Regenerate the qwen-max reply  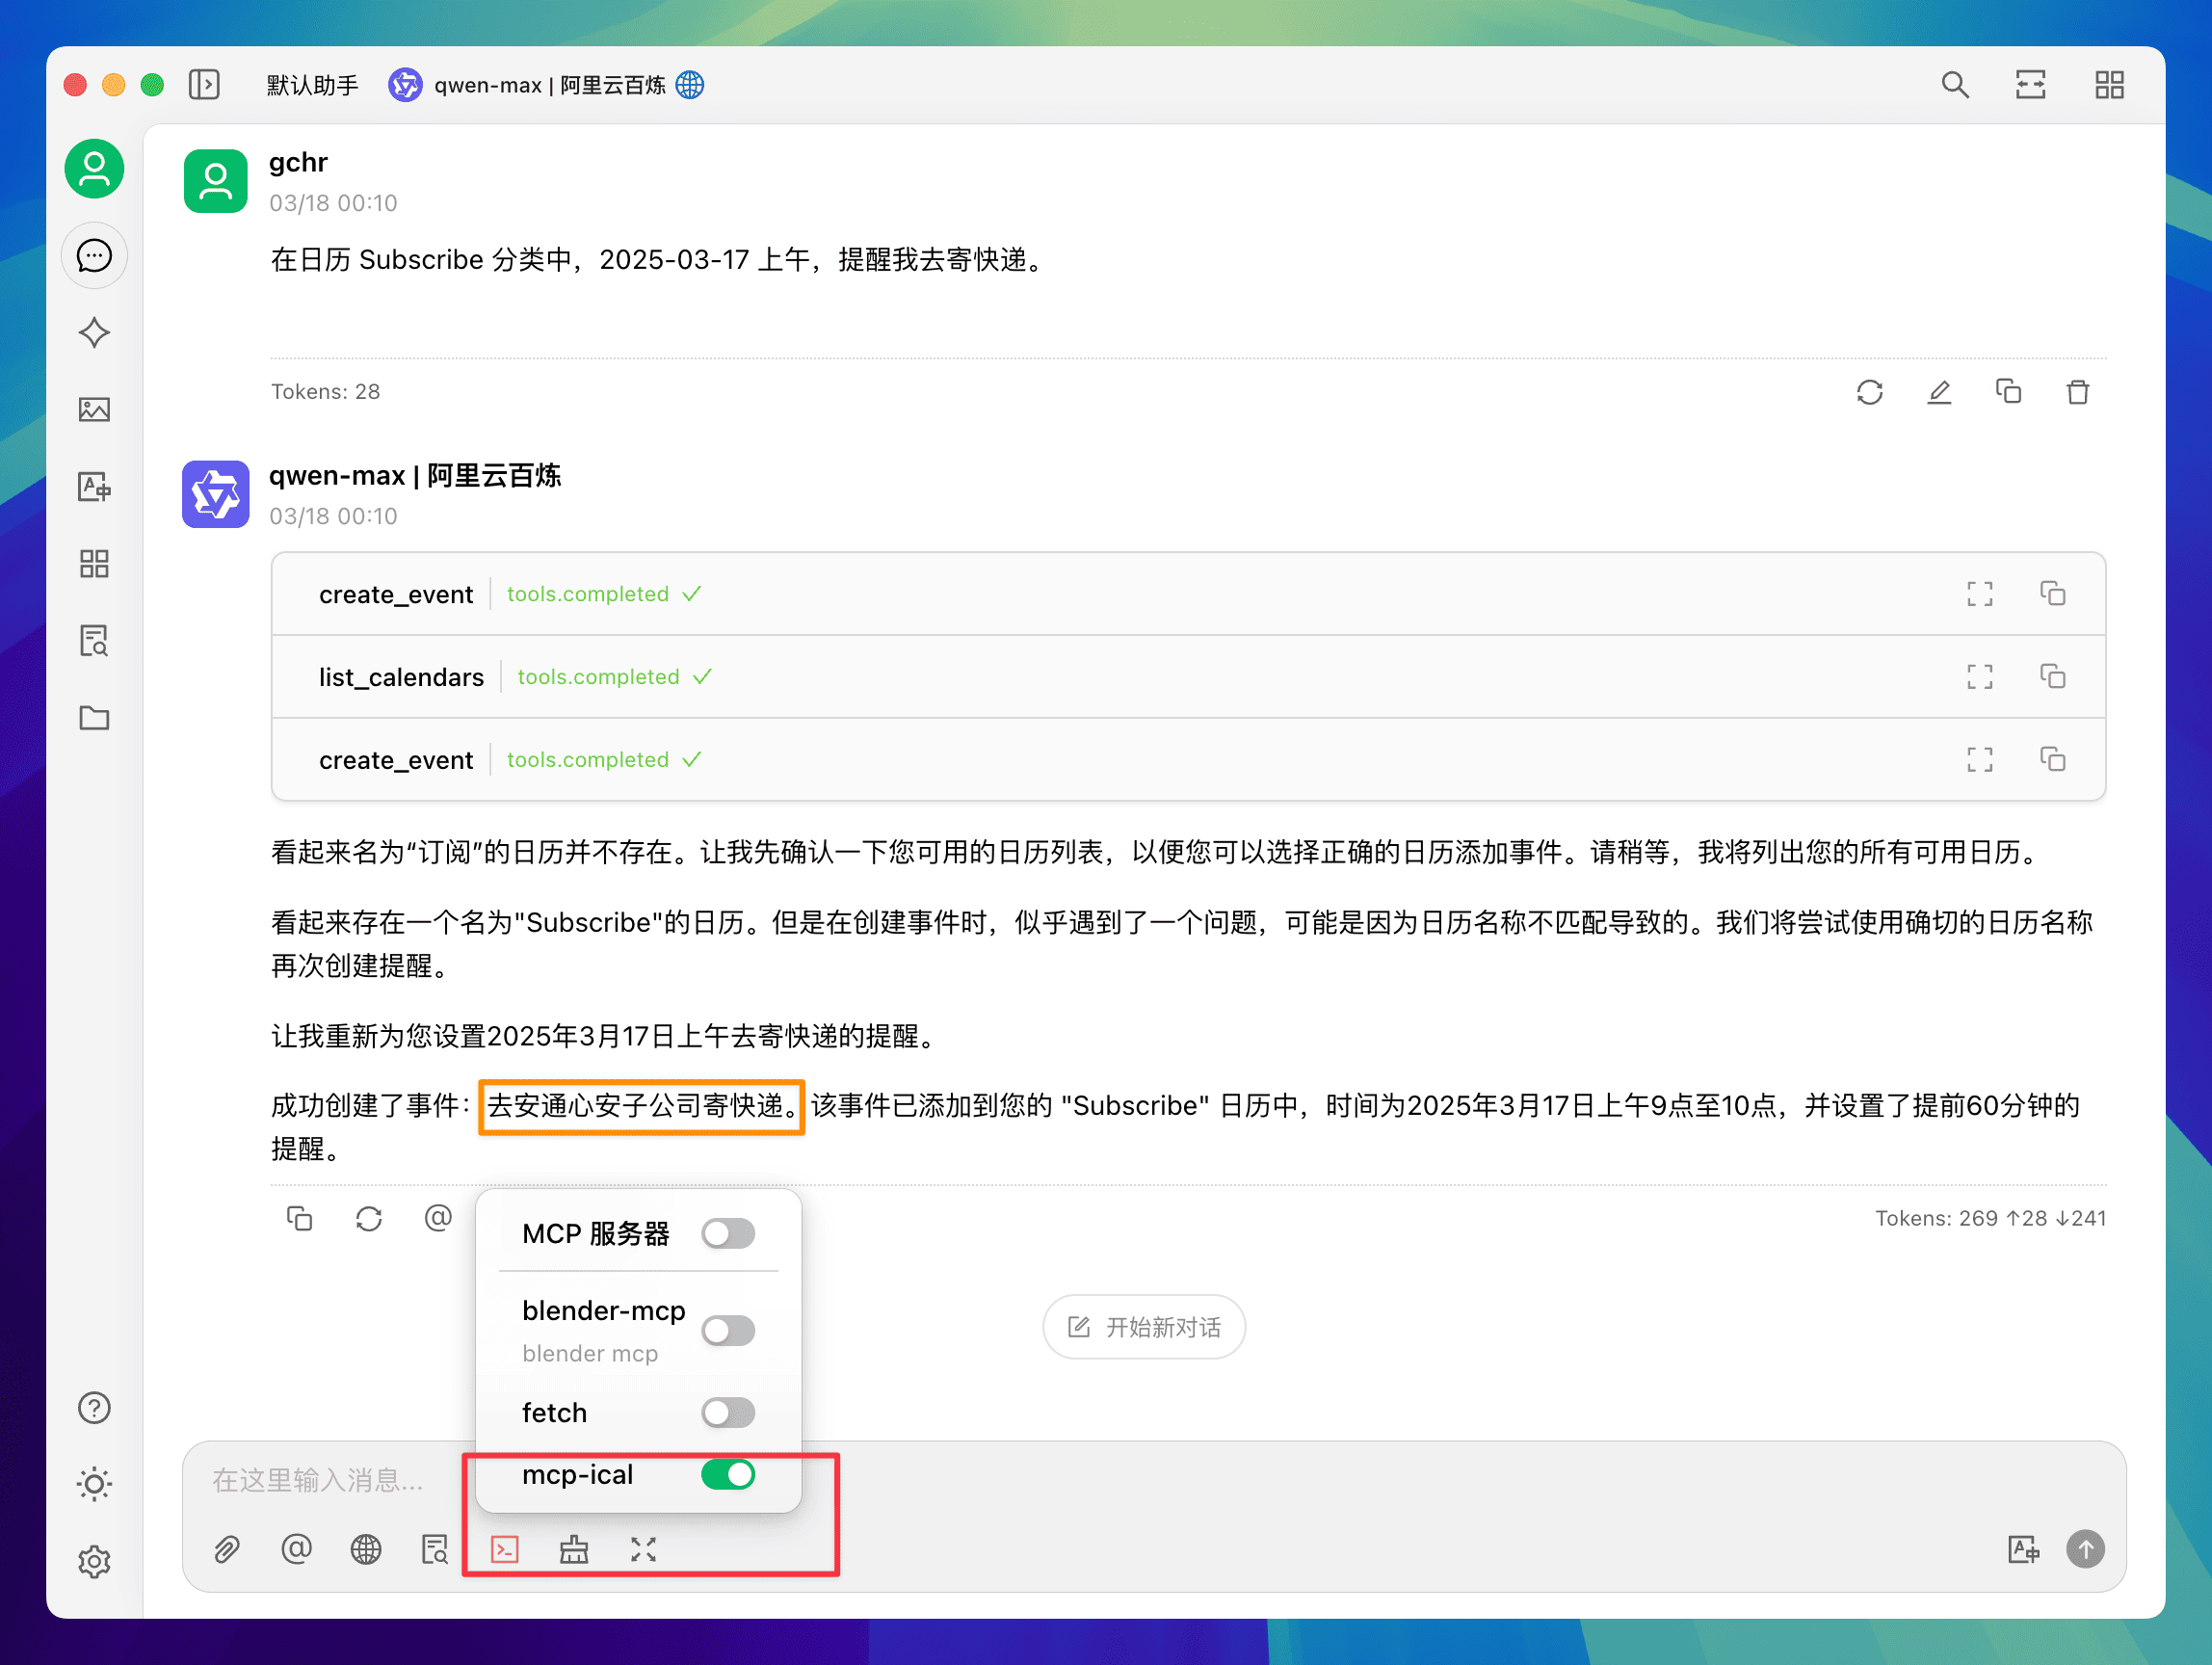pyautogui.click(x=369, y=1218)
